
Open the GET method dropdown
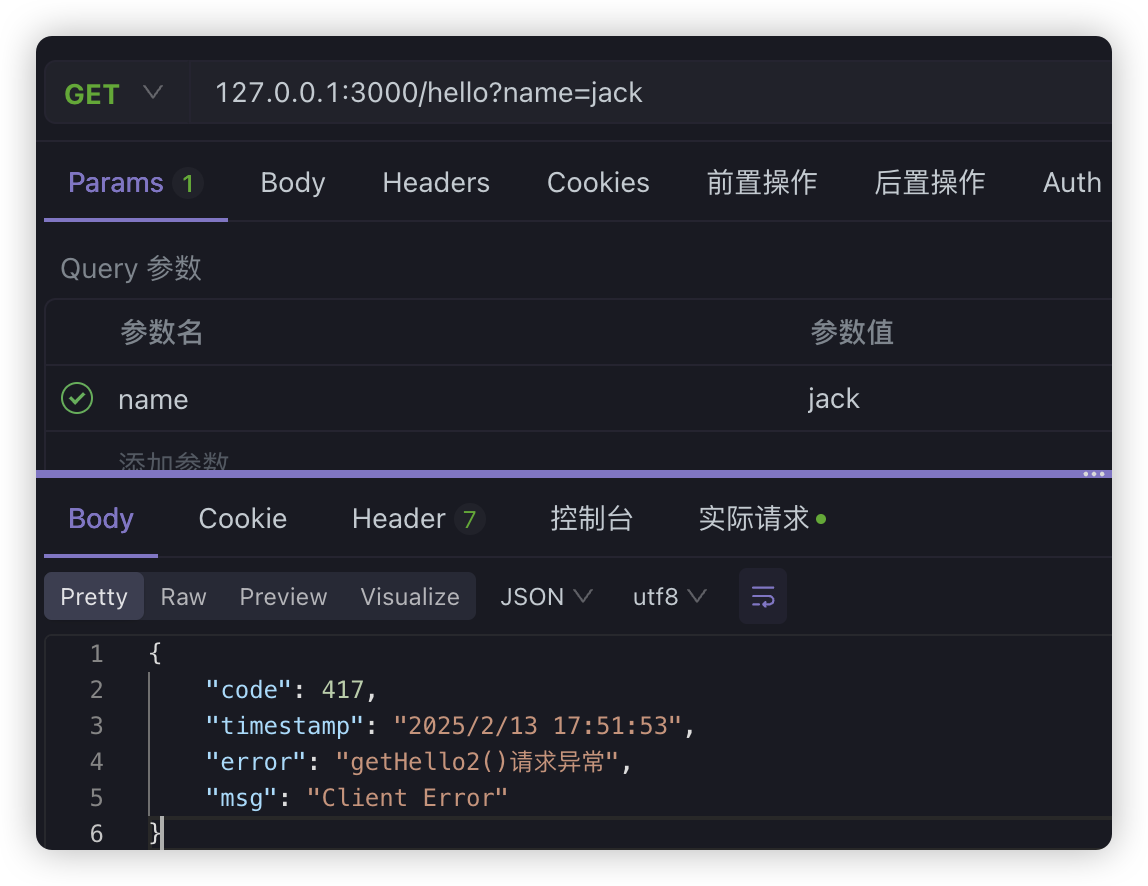coord(113,94)
